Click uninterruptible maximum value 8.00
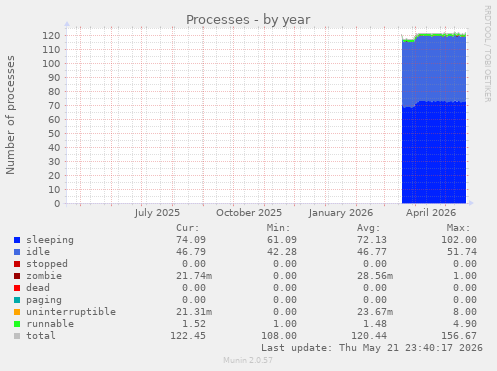Image resolution: width=497 pixels, height=371 pixels. [465, 312]
